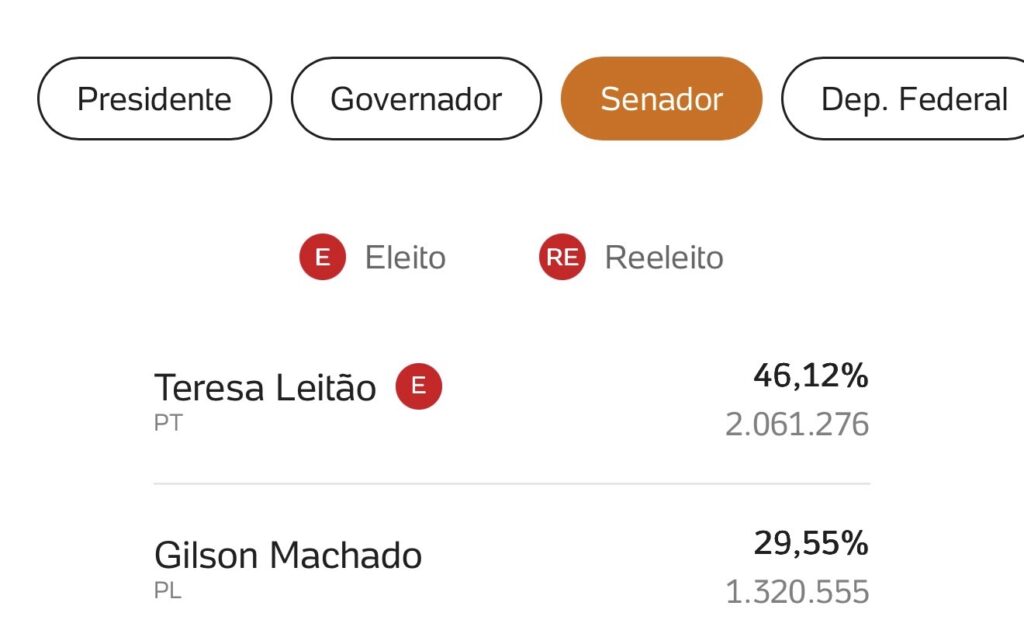The width and height of the screenshot is (1024, 637).
Task: Click the 46,12% vote percentage
Action: (x=810, y=377)
